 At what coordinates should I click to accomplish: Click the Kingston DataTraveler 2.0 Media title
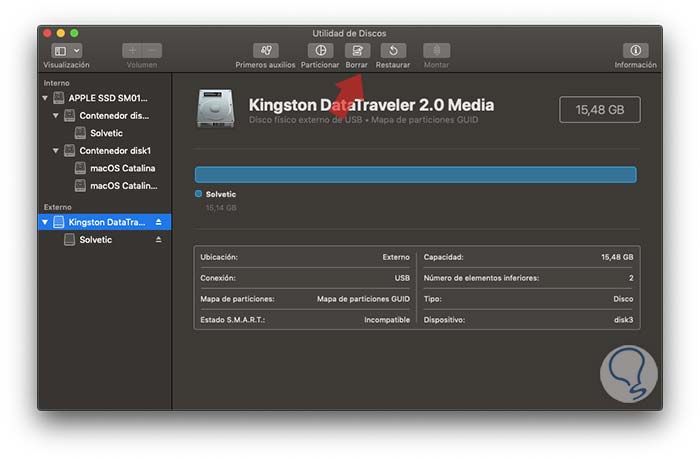[x=371, y=105]
